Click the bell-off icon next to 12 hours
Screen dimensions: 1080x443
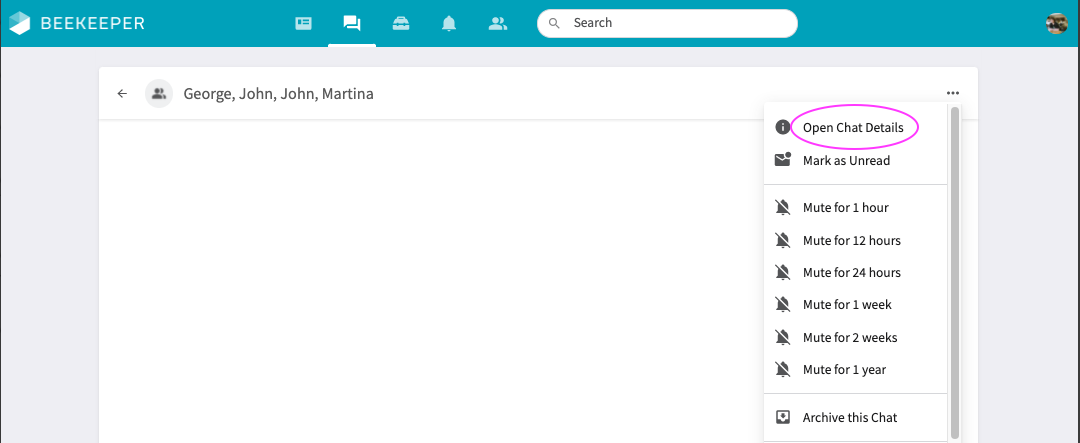point(782,240)
